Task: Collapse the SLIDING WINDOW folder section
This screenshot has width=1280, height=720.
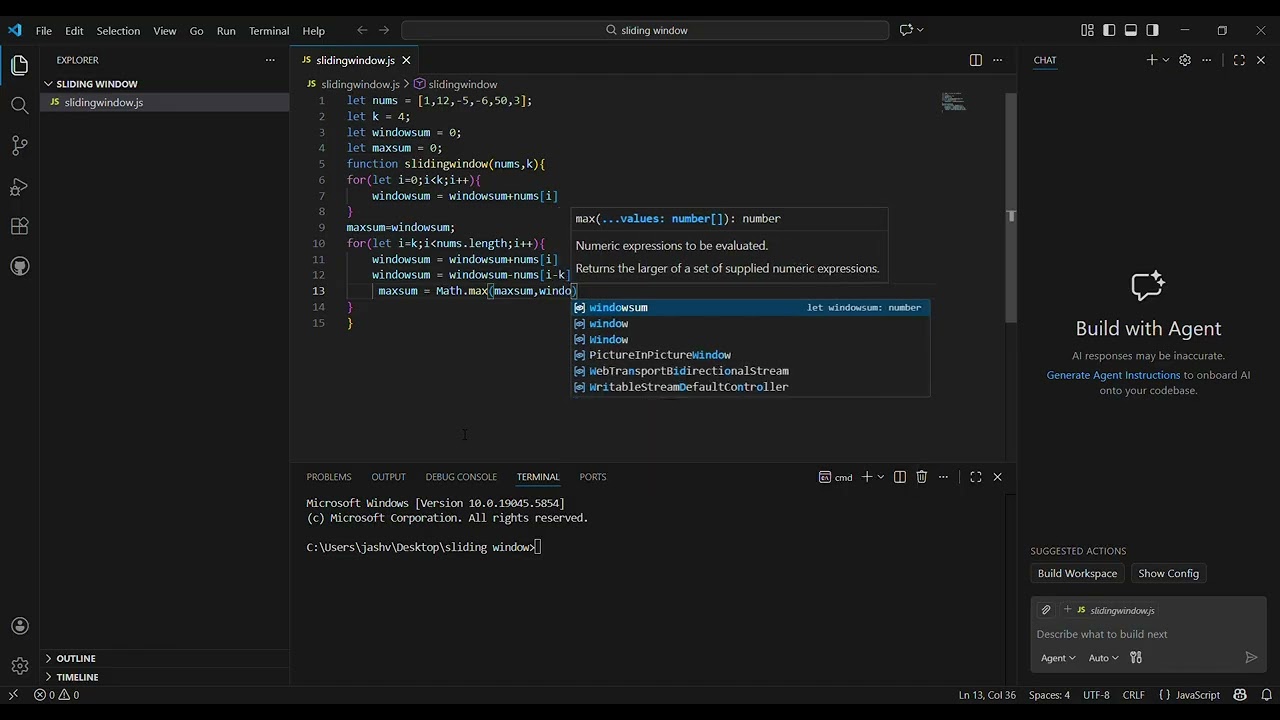Action: tap(164, 84)
